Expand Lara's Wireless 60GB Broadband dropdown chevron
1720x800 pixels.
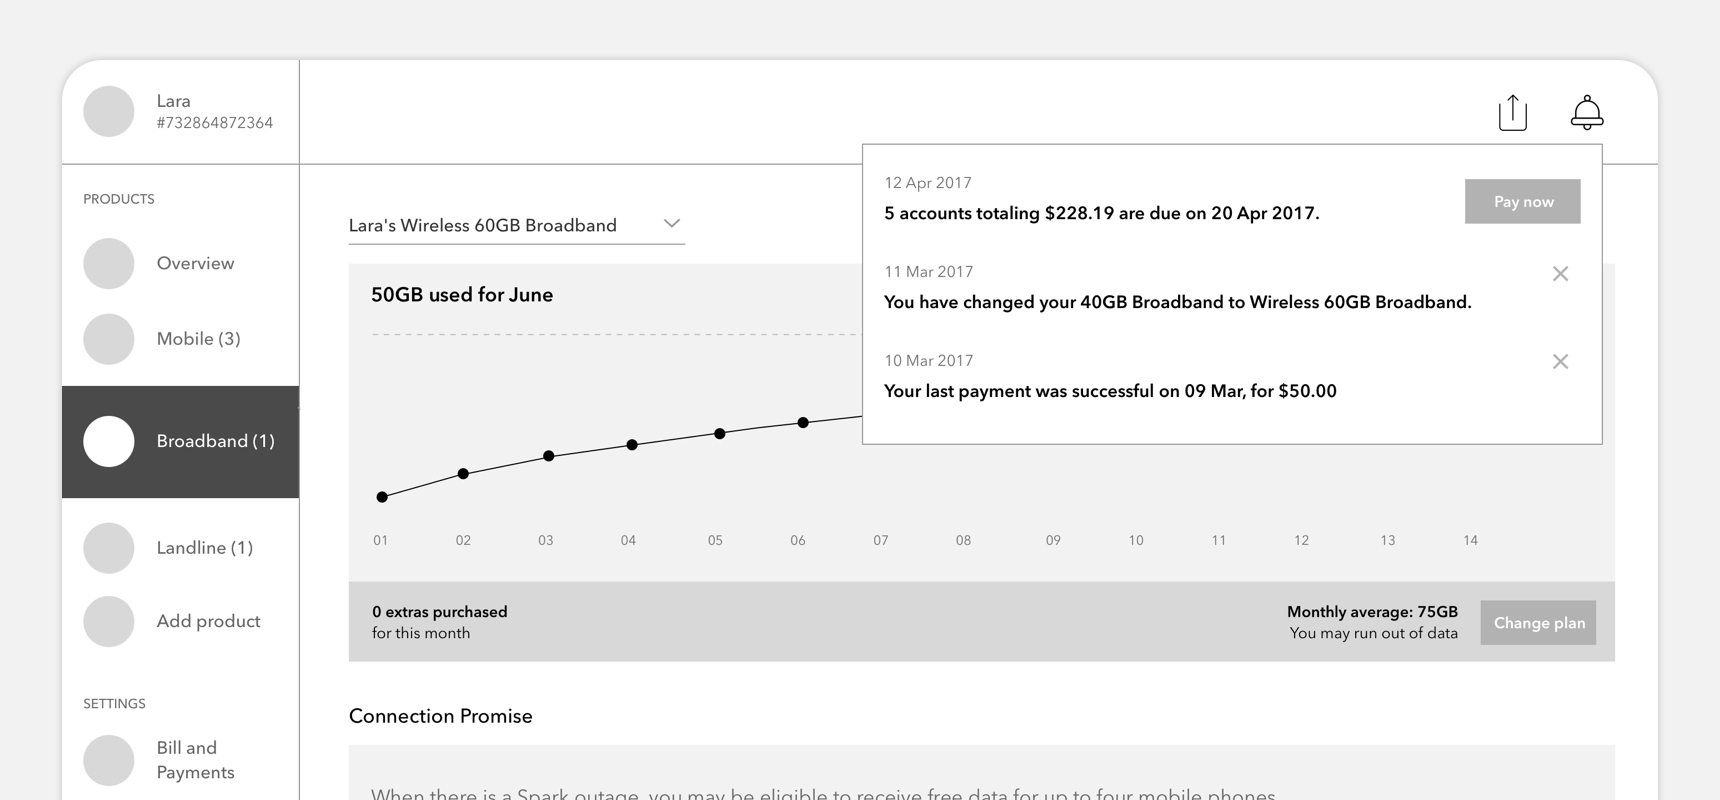pyautogui.click(x=672, y=224)
